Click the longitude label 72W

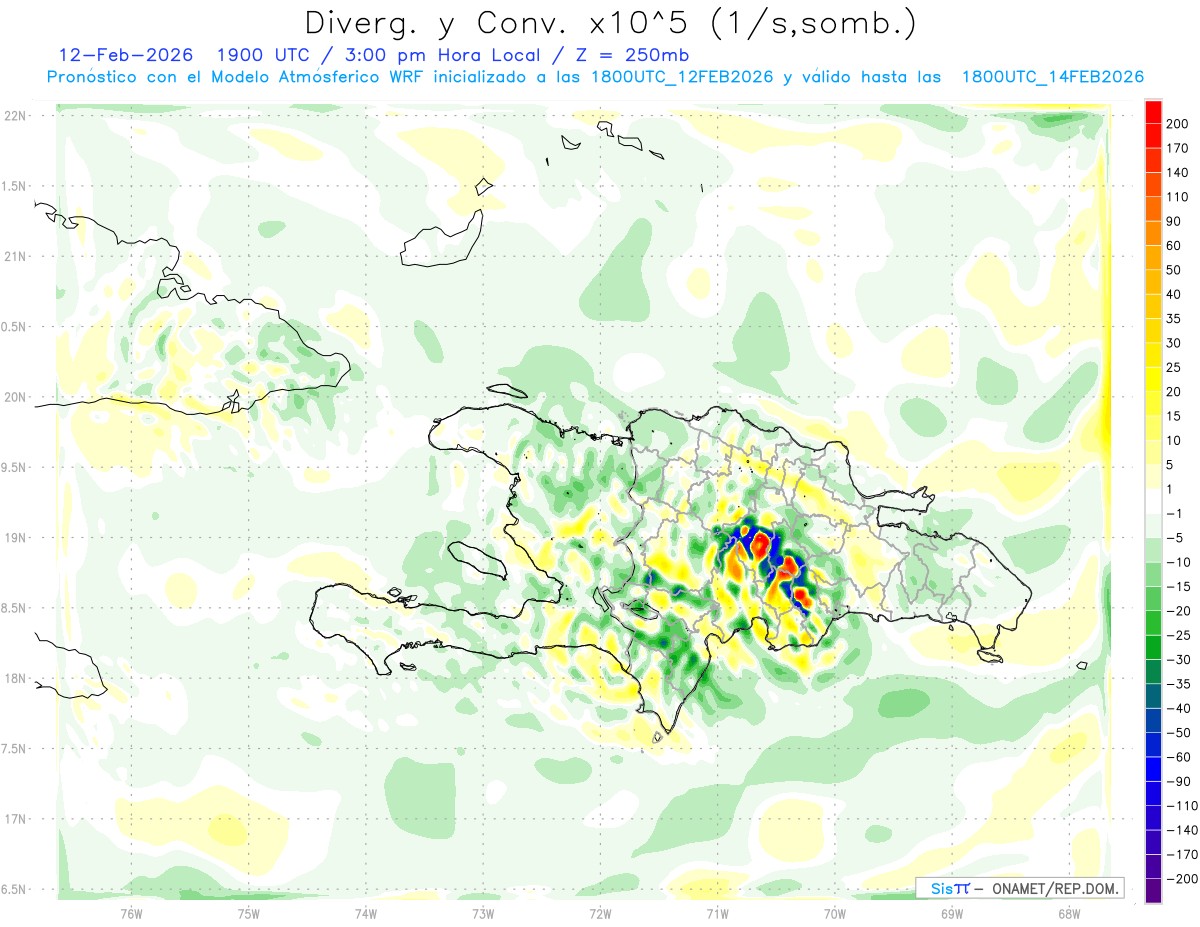[600, 913]
